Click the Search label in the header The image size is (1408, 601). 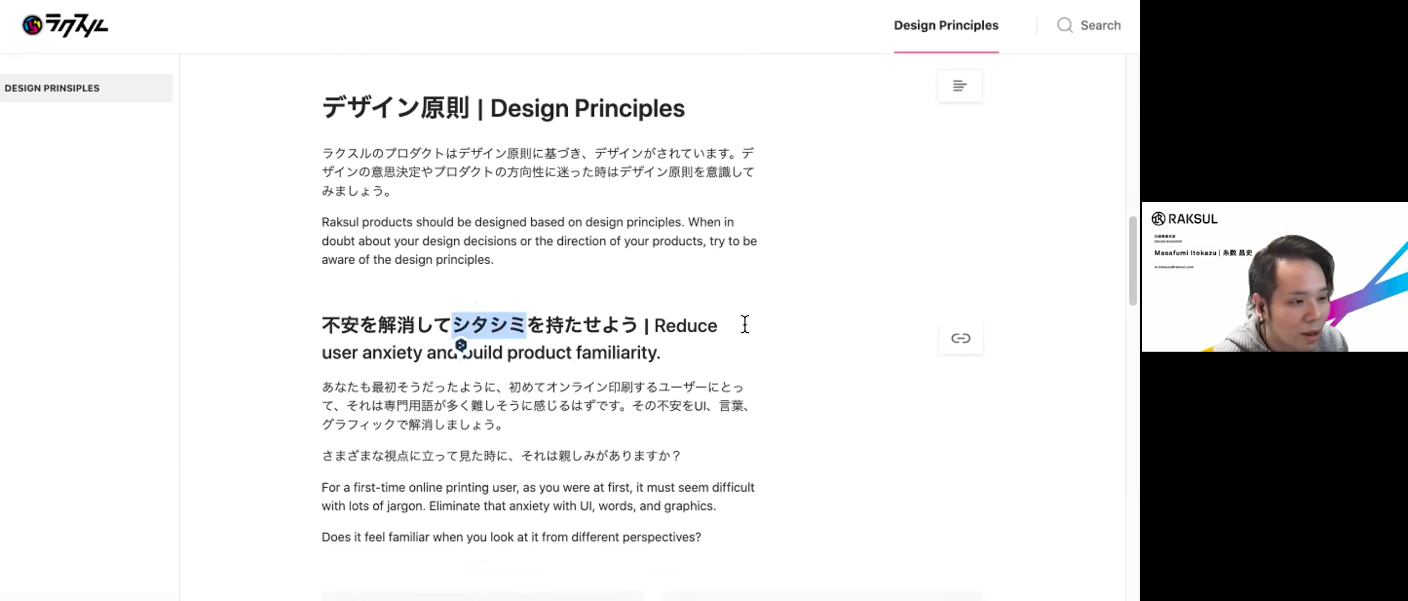(x=1100, y=25)
